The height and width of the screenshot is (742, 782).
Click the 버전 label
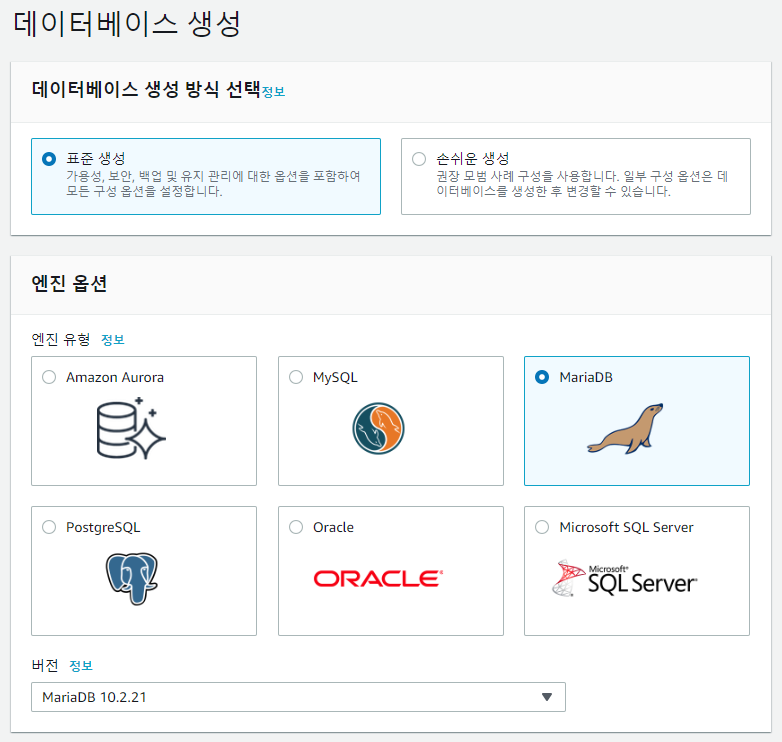point(45,666)
